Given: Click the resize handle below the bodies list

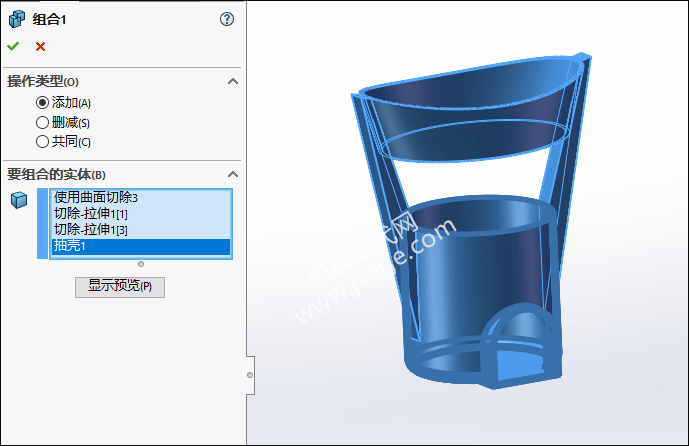Looking at the screenshot, I should click(141, 264).
